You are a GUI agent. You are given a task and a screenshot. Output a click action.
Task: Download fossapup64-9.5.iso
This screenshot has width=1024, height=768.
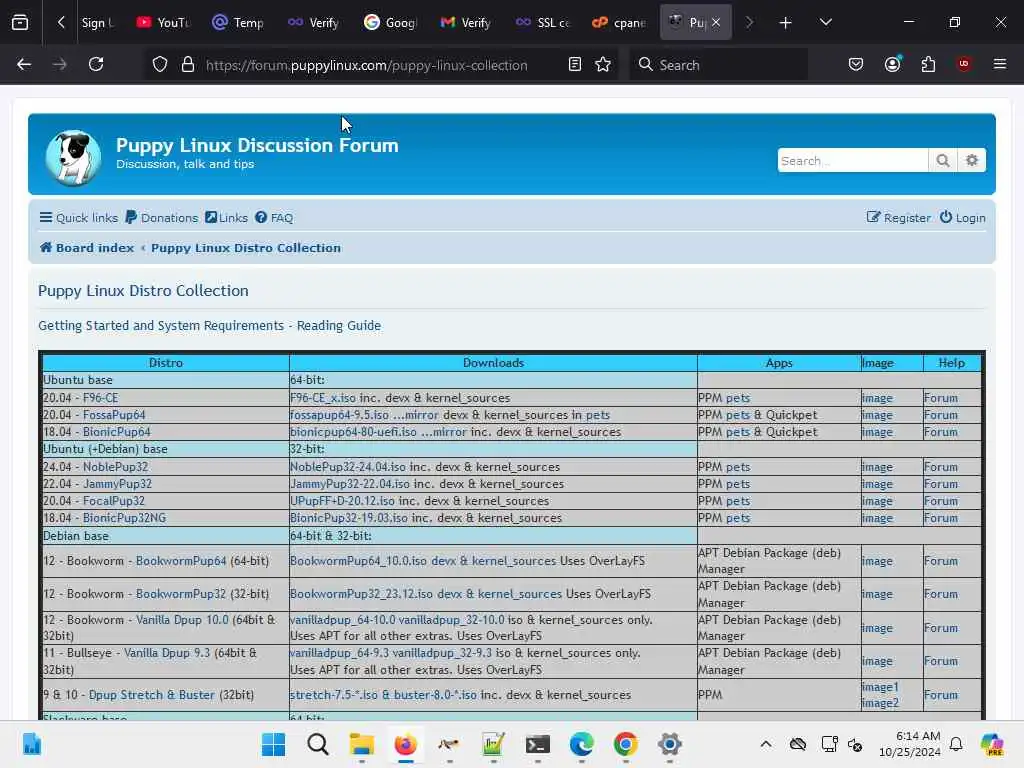(x=339, y=415)
